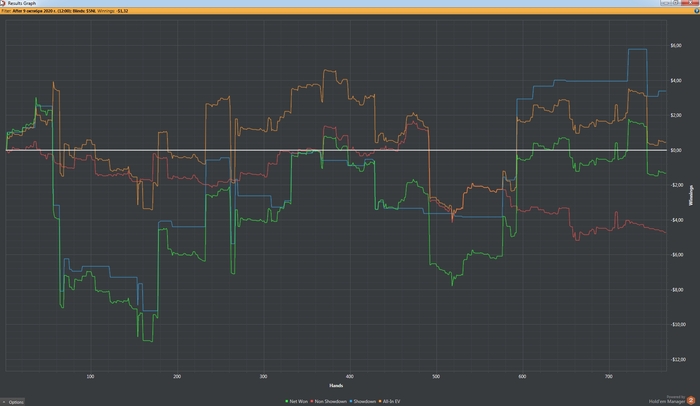
Task: Click the $6,00 y-axis value
Action: click(x=676, y=46)
